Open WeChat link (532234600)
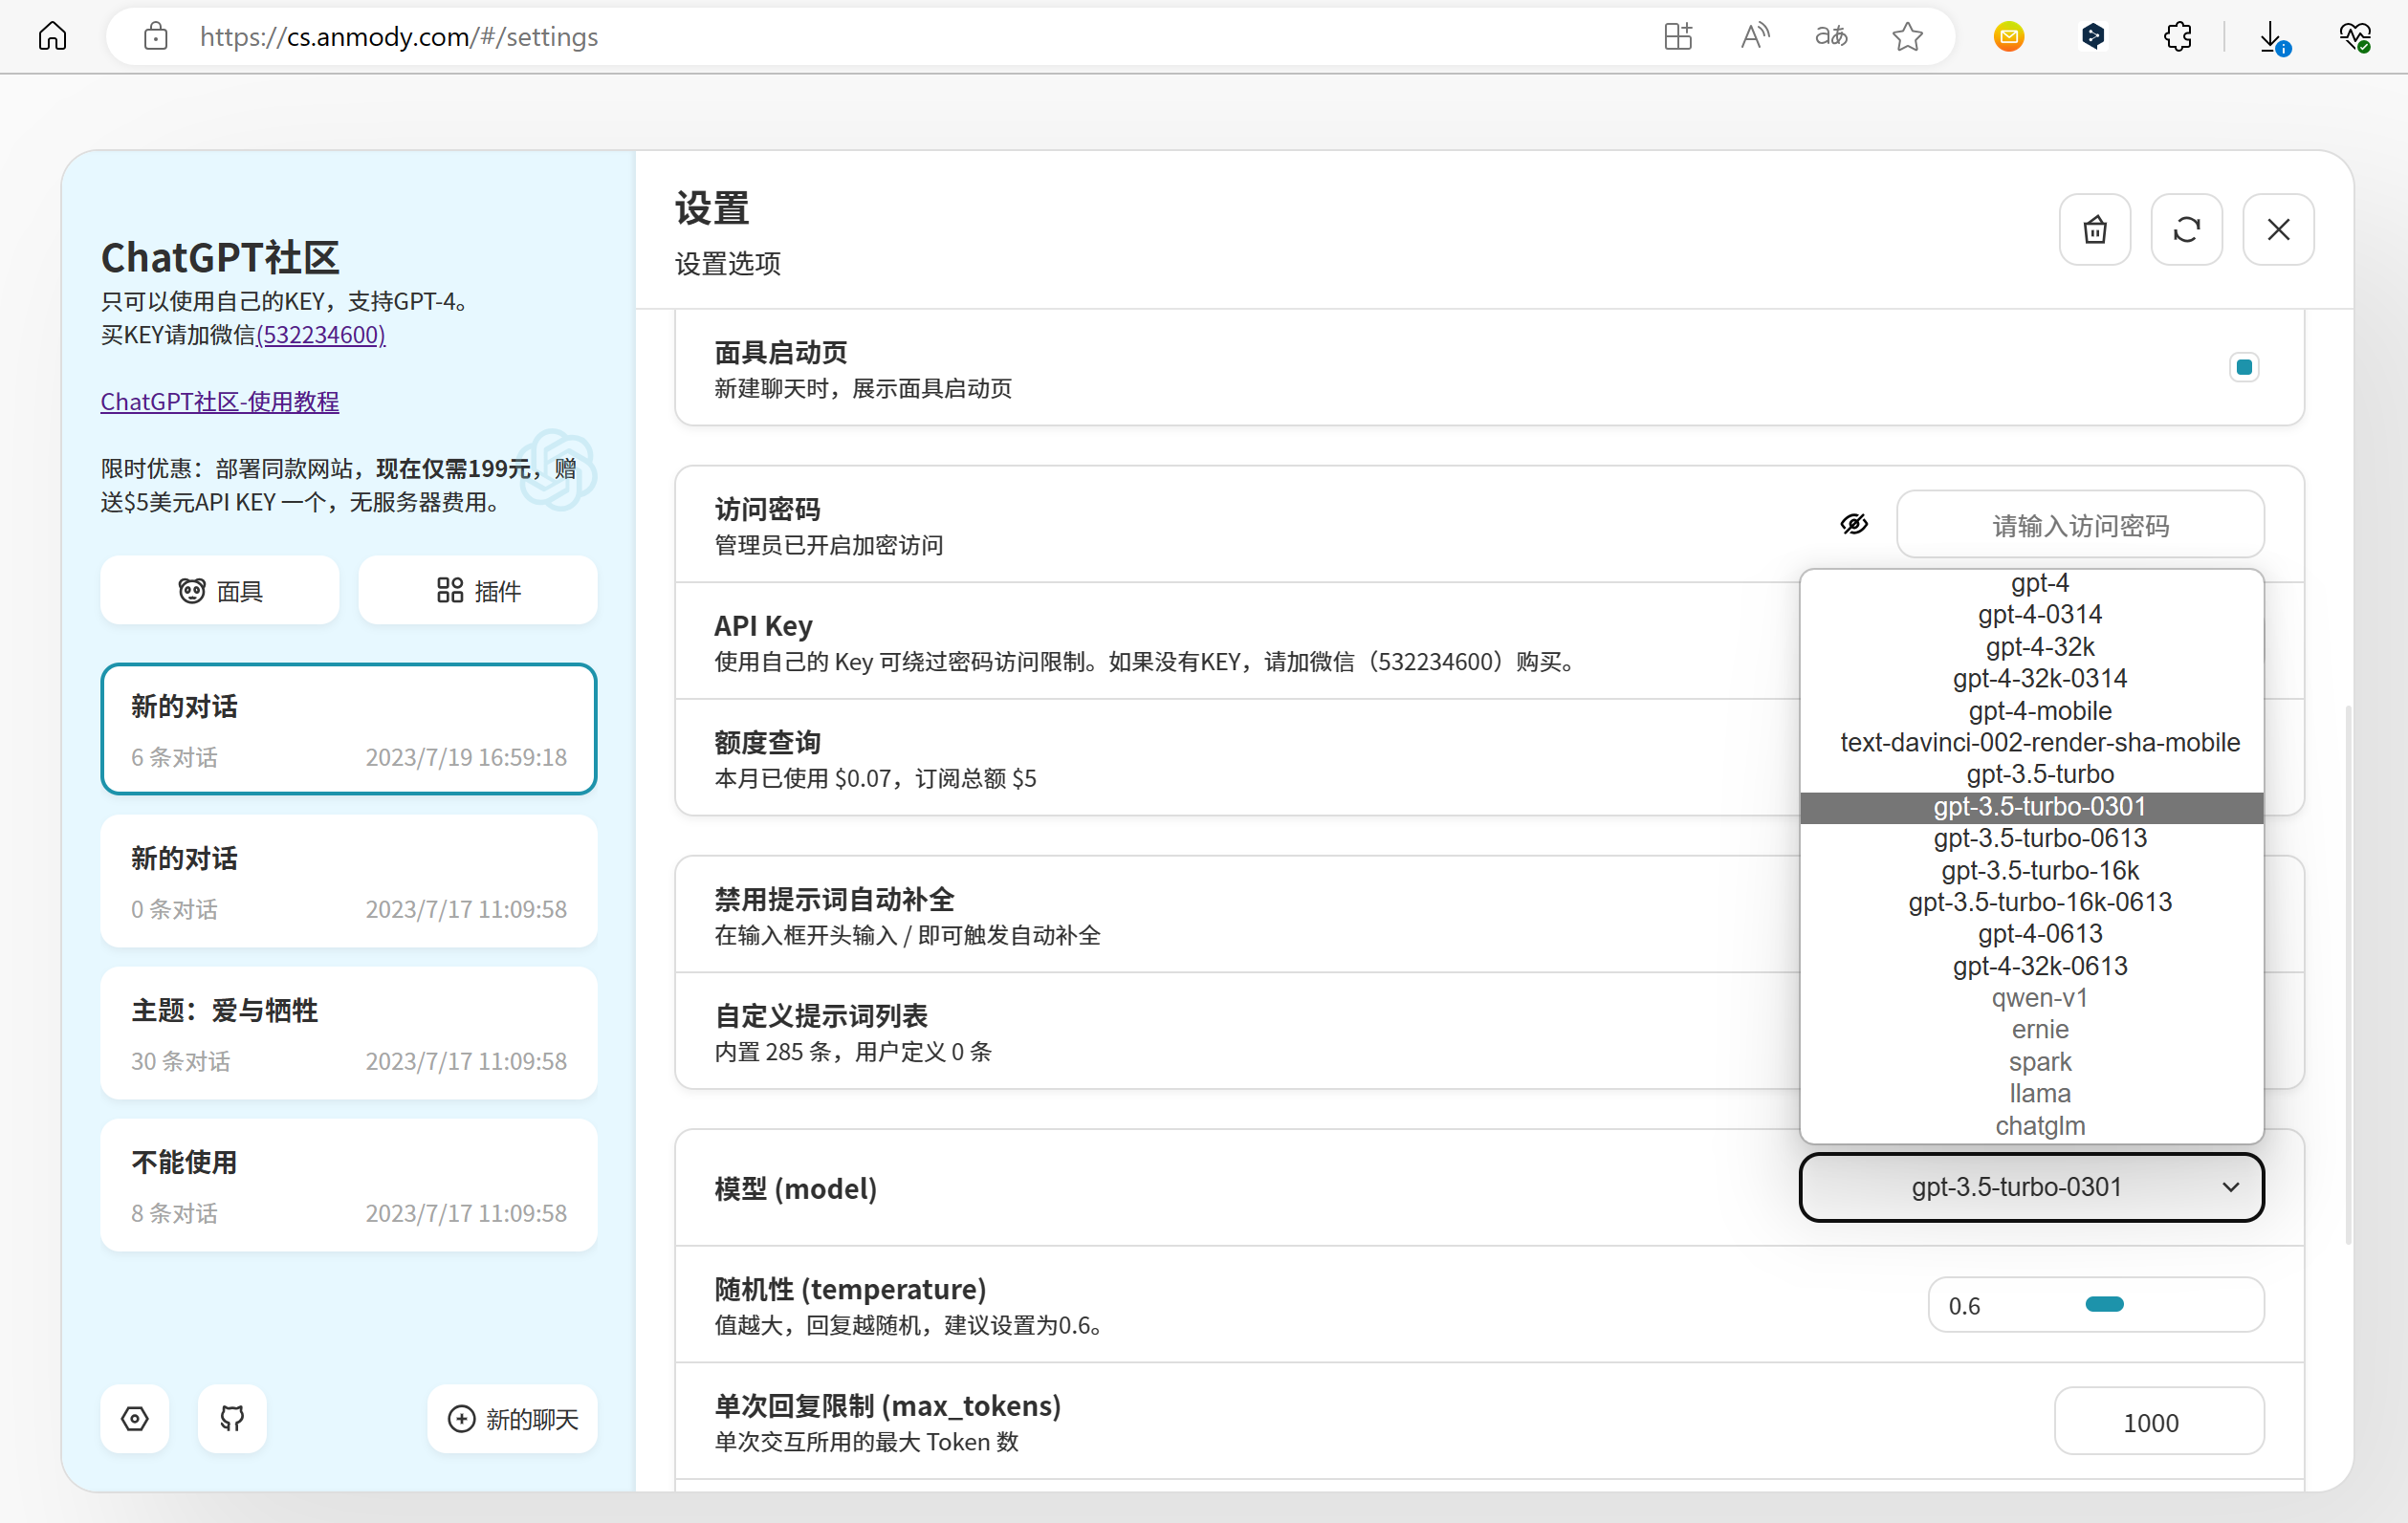 click(x=321, y=334)
